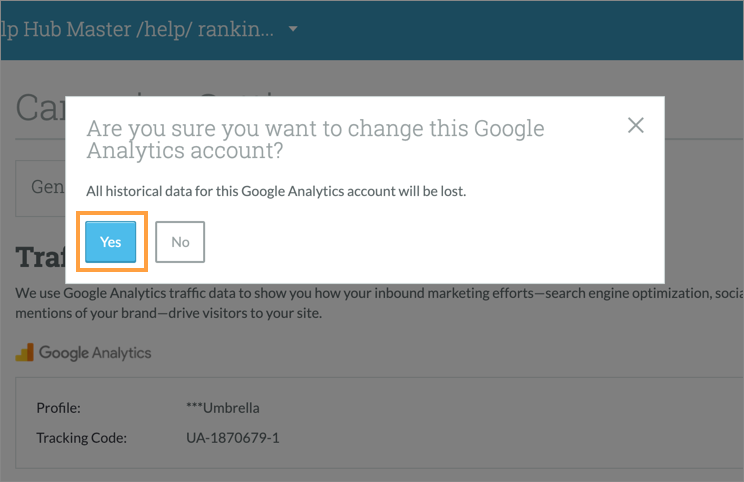Decline with the No button
The image size is (744, 482).
coord(180,242)
